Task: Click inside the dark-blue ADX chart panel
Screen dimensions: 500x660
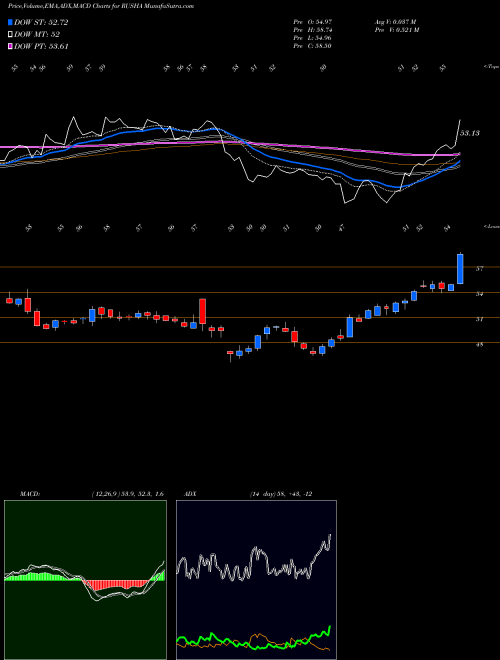Action: [256, 580]
